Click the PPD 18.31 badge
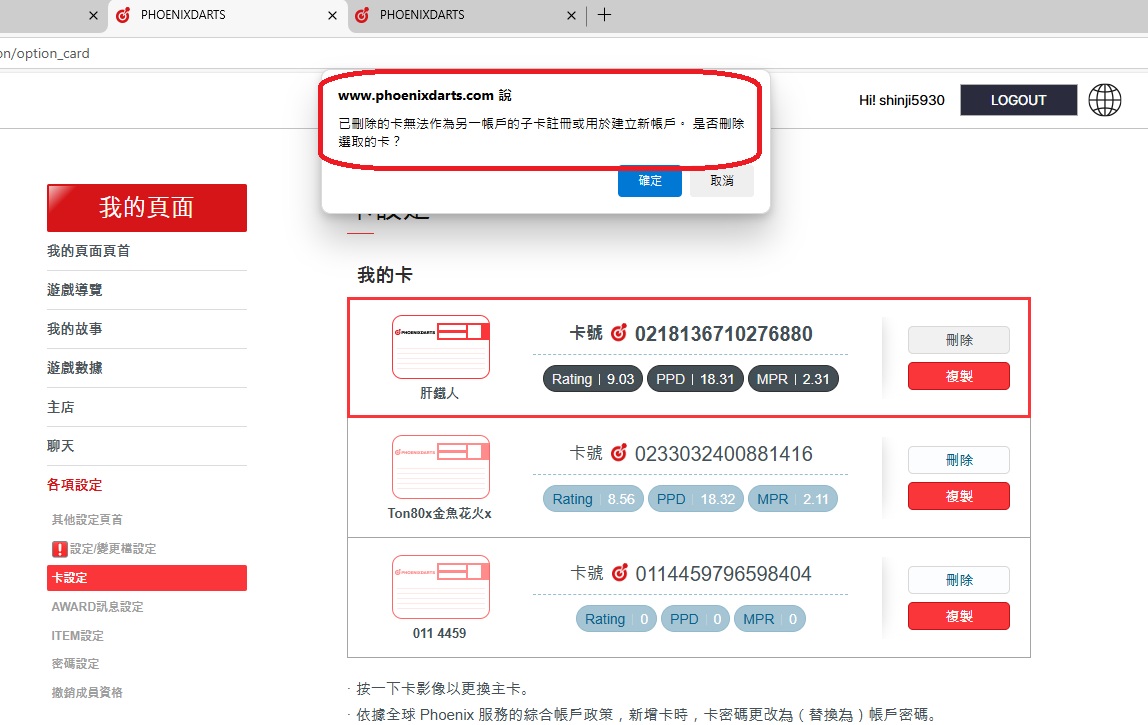Screen dimensions: 1148x725 [x=695, y=379]
